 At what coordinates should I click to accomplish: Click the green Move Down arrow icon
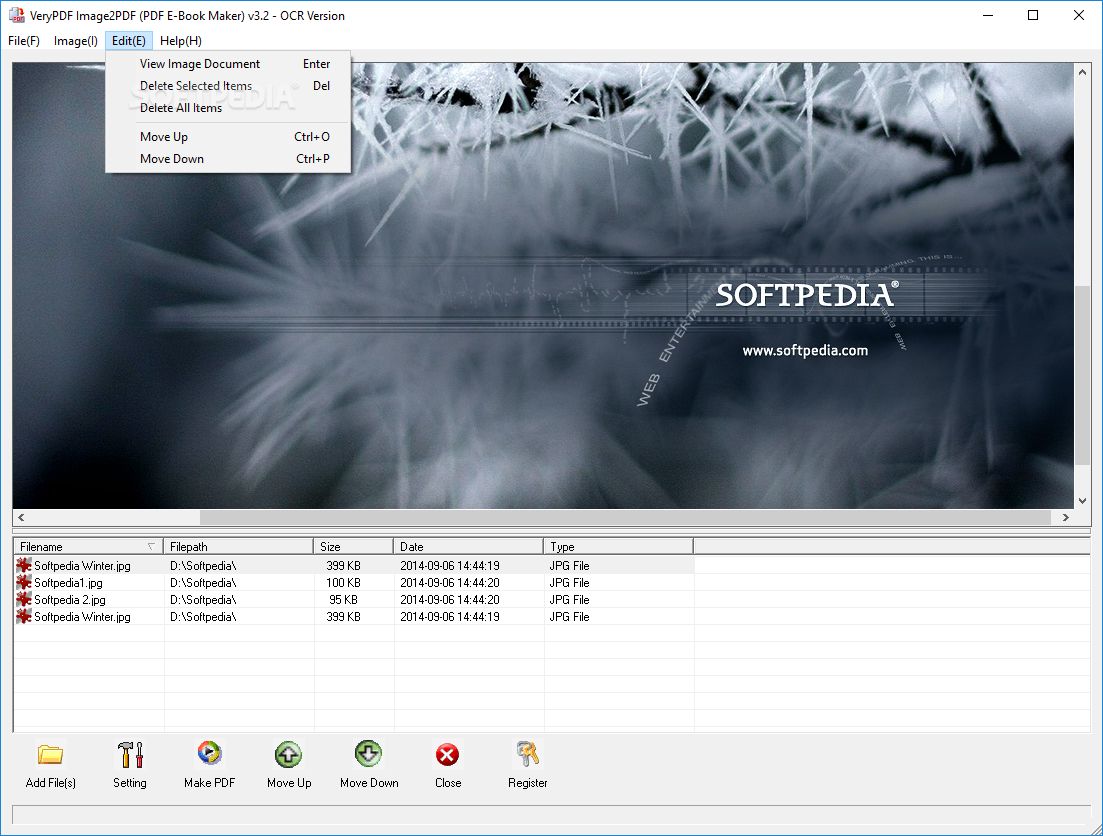[x=369, y=754]
